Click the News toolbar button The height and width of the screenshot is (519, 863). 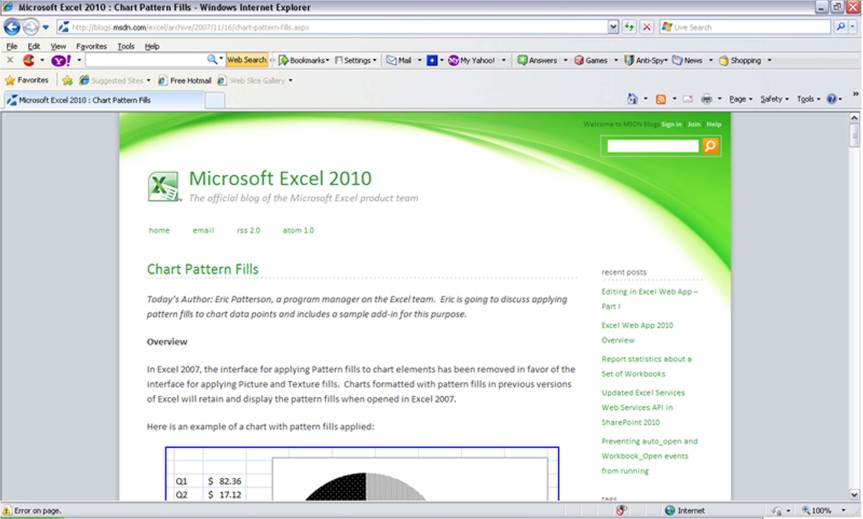(x=687, y=60)
